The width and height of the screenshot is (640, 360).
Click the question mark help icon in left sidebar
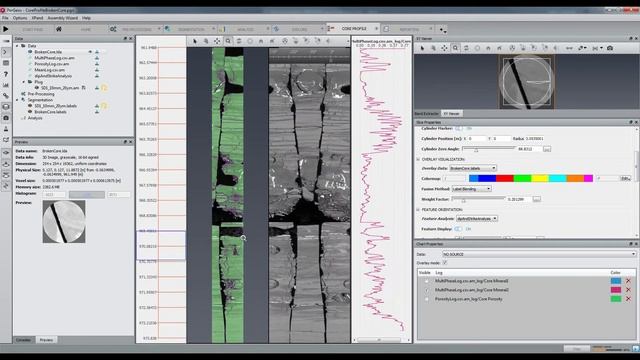6,74
